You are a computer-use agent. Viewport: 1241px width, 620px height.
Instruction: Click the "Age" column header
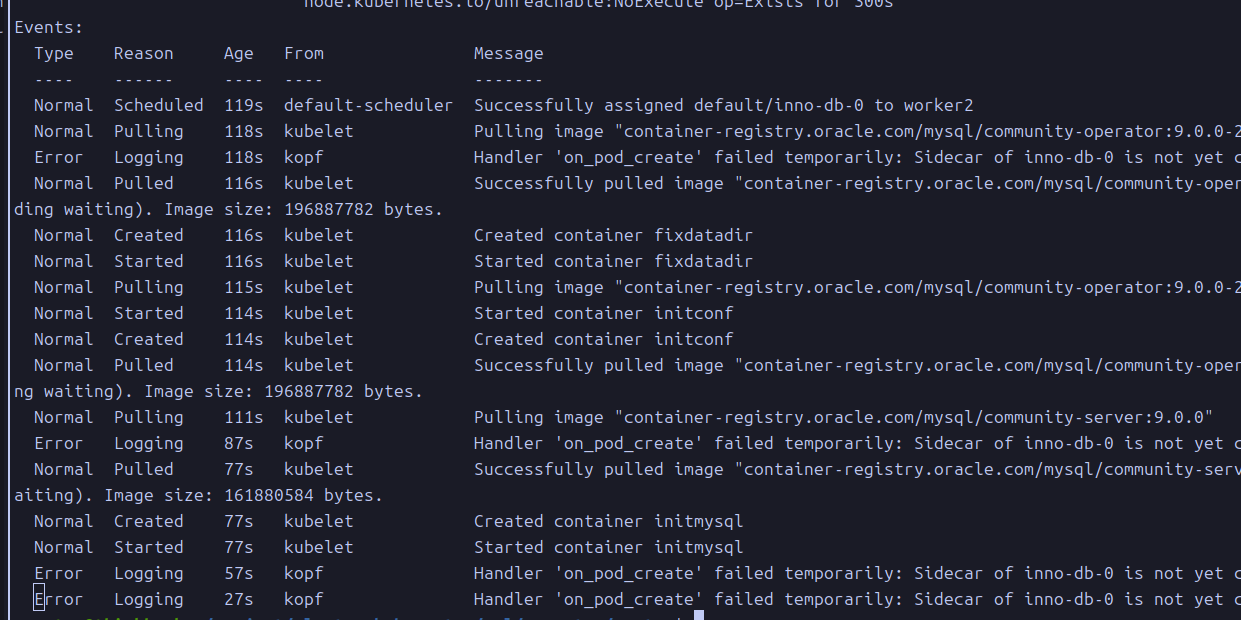click(239, 54)
